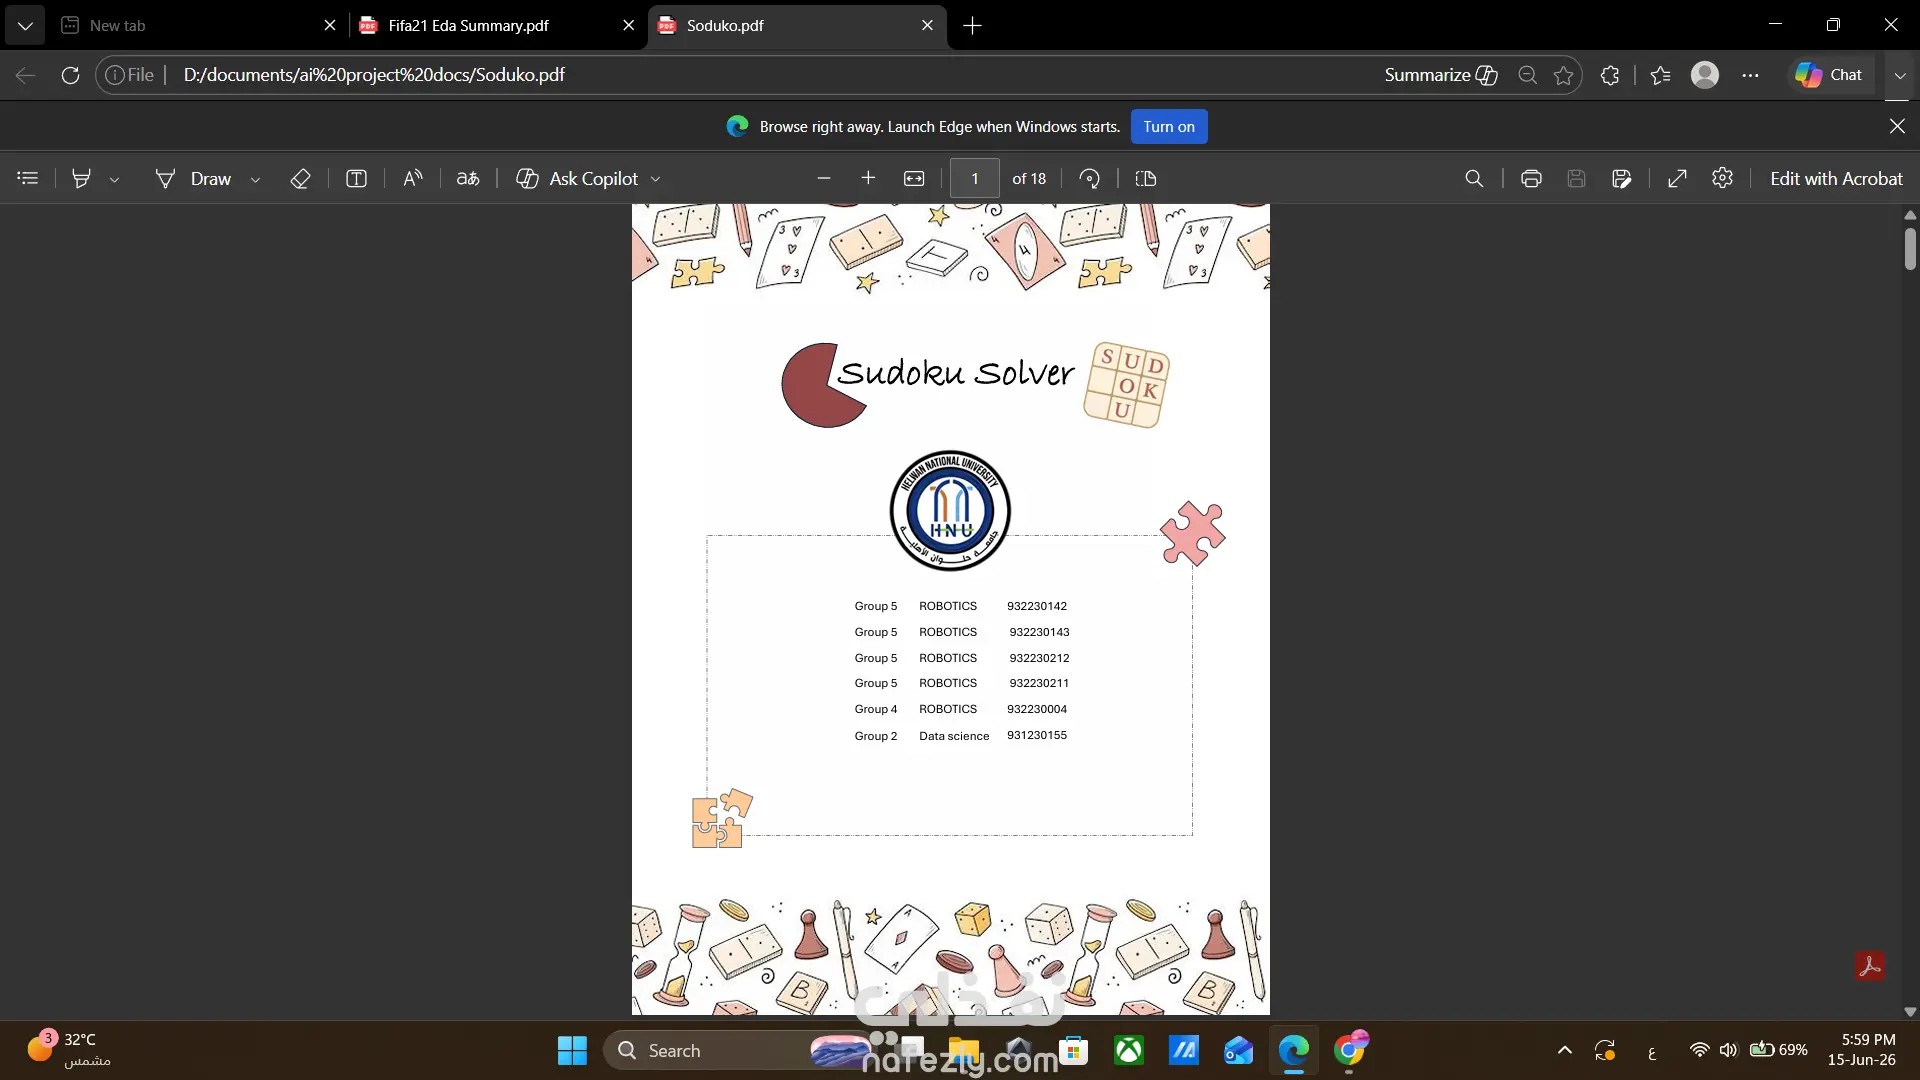Activate the Draw tool
Image resolution: width=1920 pixels, height=1080 pixels.
point(193,178)
